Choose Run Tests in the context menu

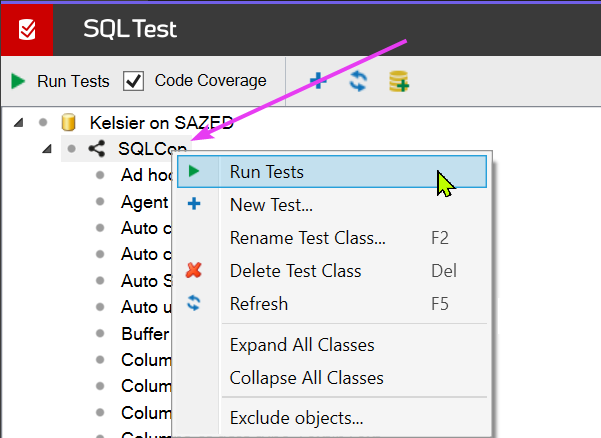[332, 171]
